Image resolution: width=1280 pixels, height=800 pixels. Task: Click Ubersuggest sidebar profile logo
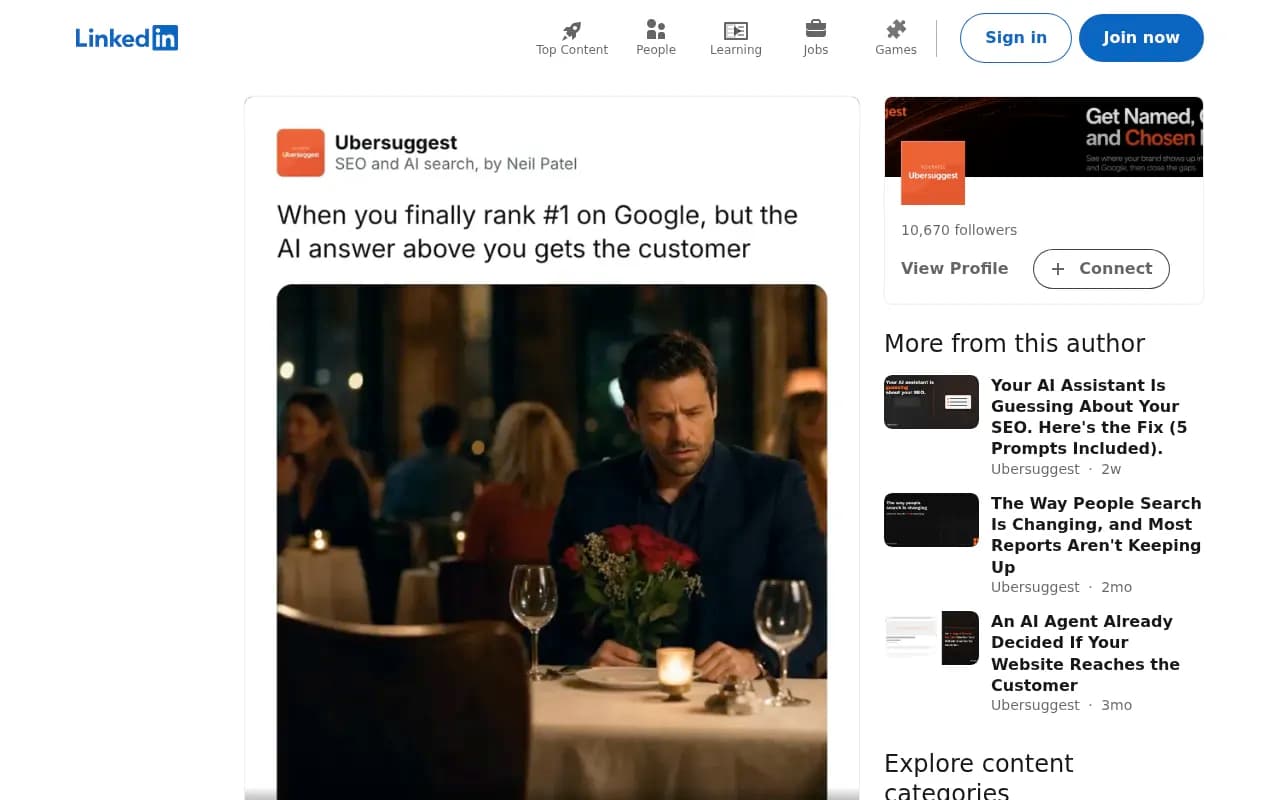pyautogui.click(x=933, y=173)
